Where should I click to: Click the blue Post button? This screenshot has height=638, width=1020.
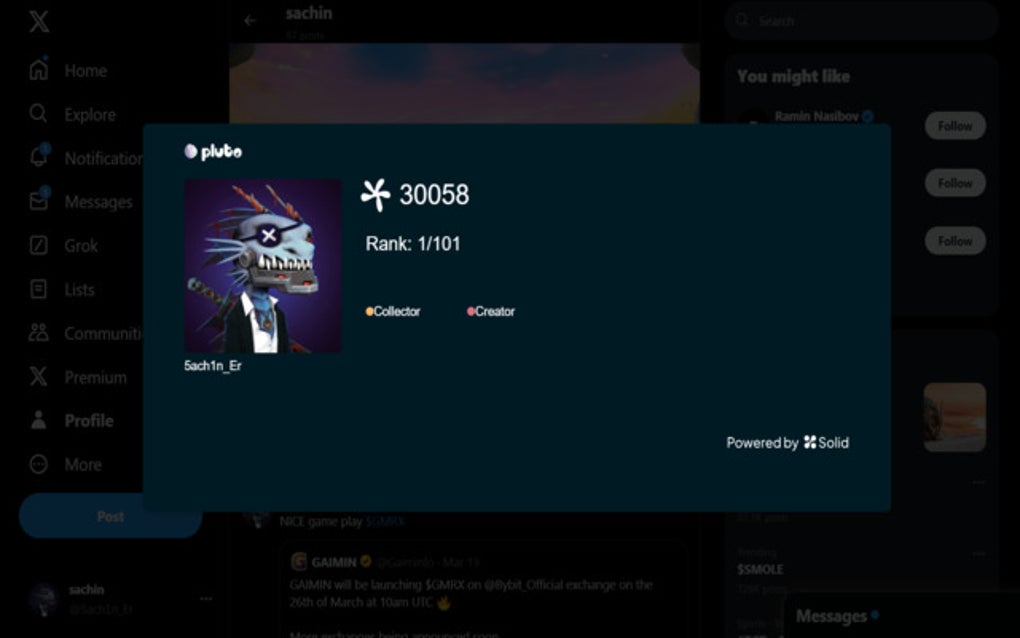111,516
